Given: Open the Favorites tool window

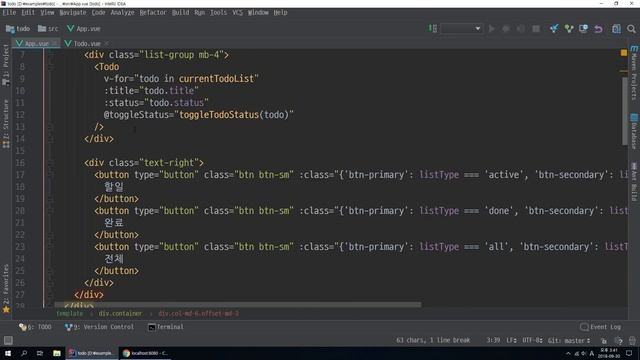Looking at the screenshot, I should click(6, 288).
